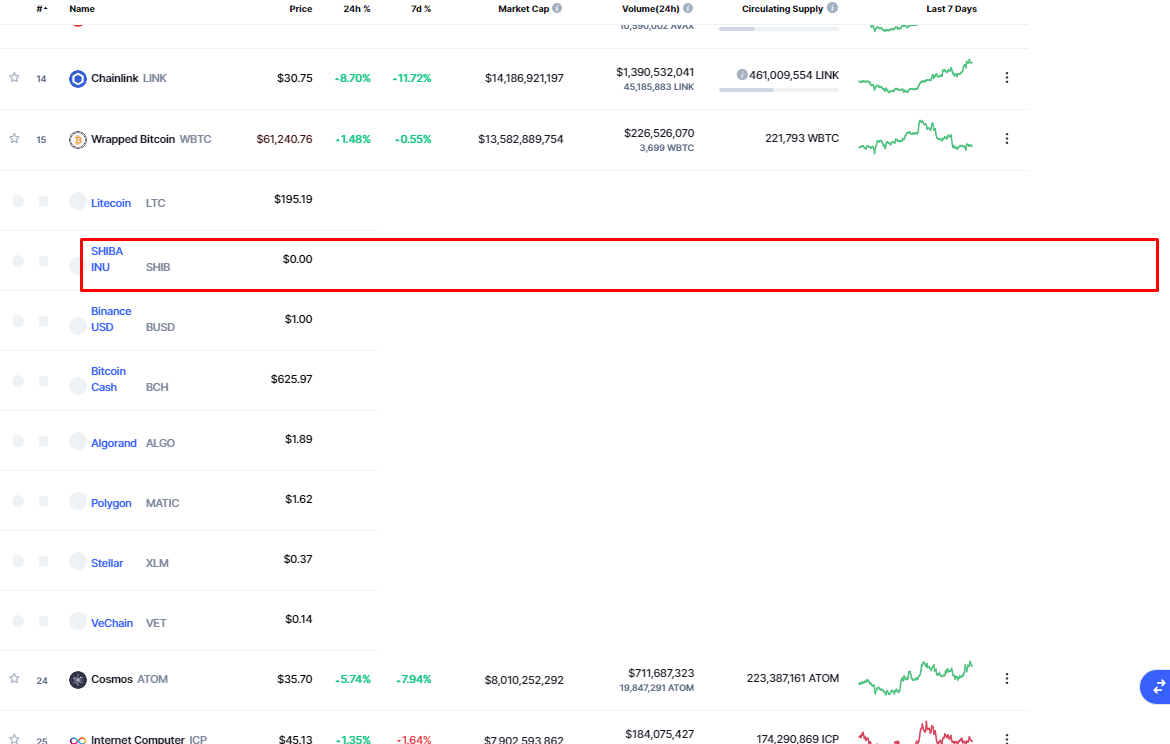1170x744 pixels.
Task: Click Wrapped Bitcoin volume $226,526,070
Action: click(x=659, y=134)
